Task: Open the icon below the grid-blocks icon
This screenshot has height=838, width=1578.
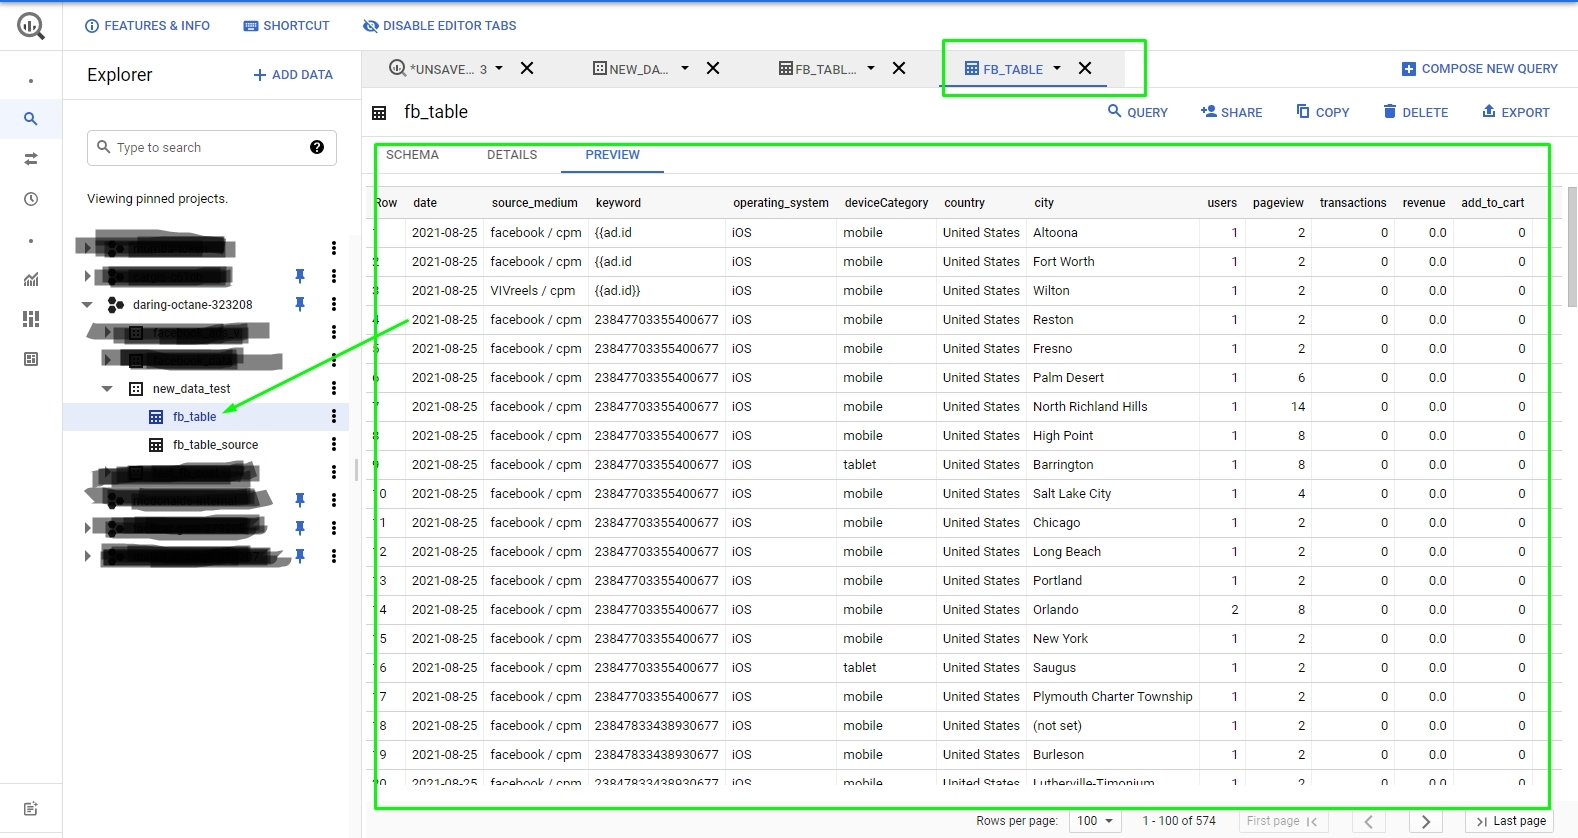Action: point(31,359)
